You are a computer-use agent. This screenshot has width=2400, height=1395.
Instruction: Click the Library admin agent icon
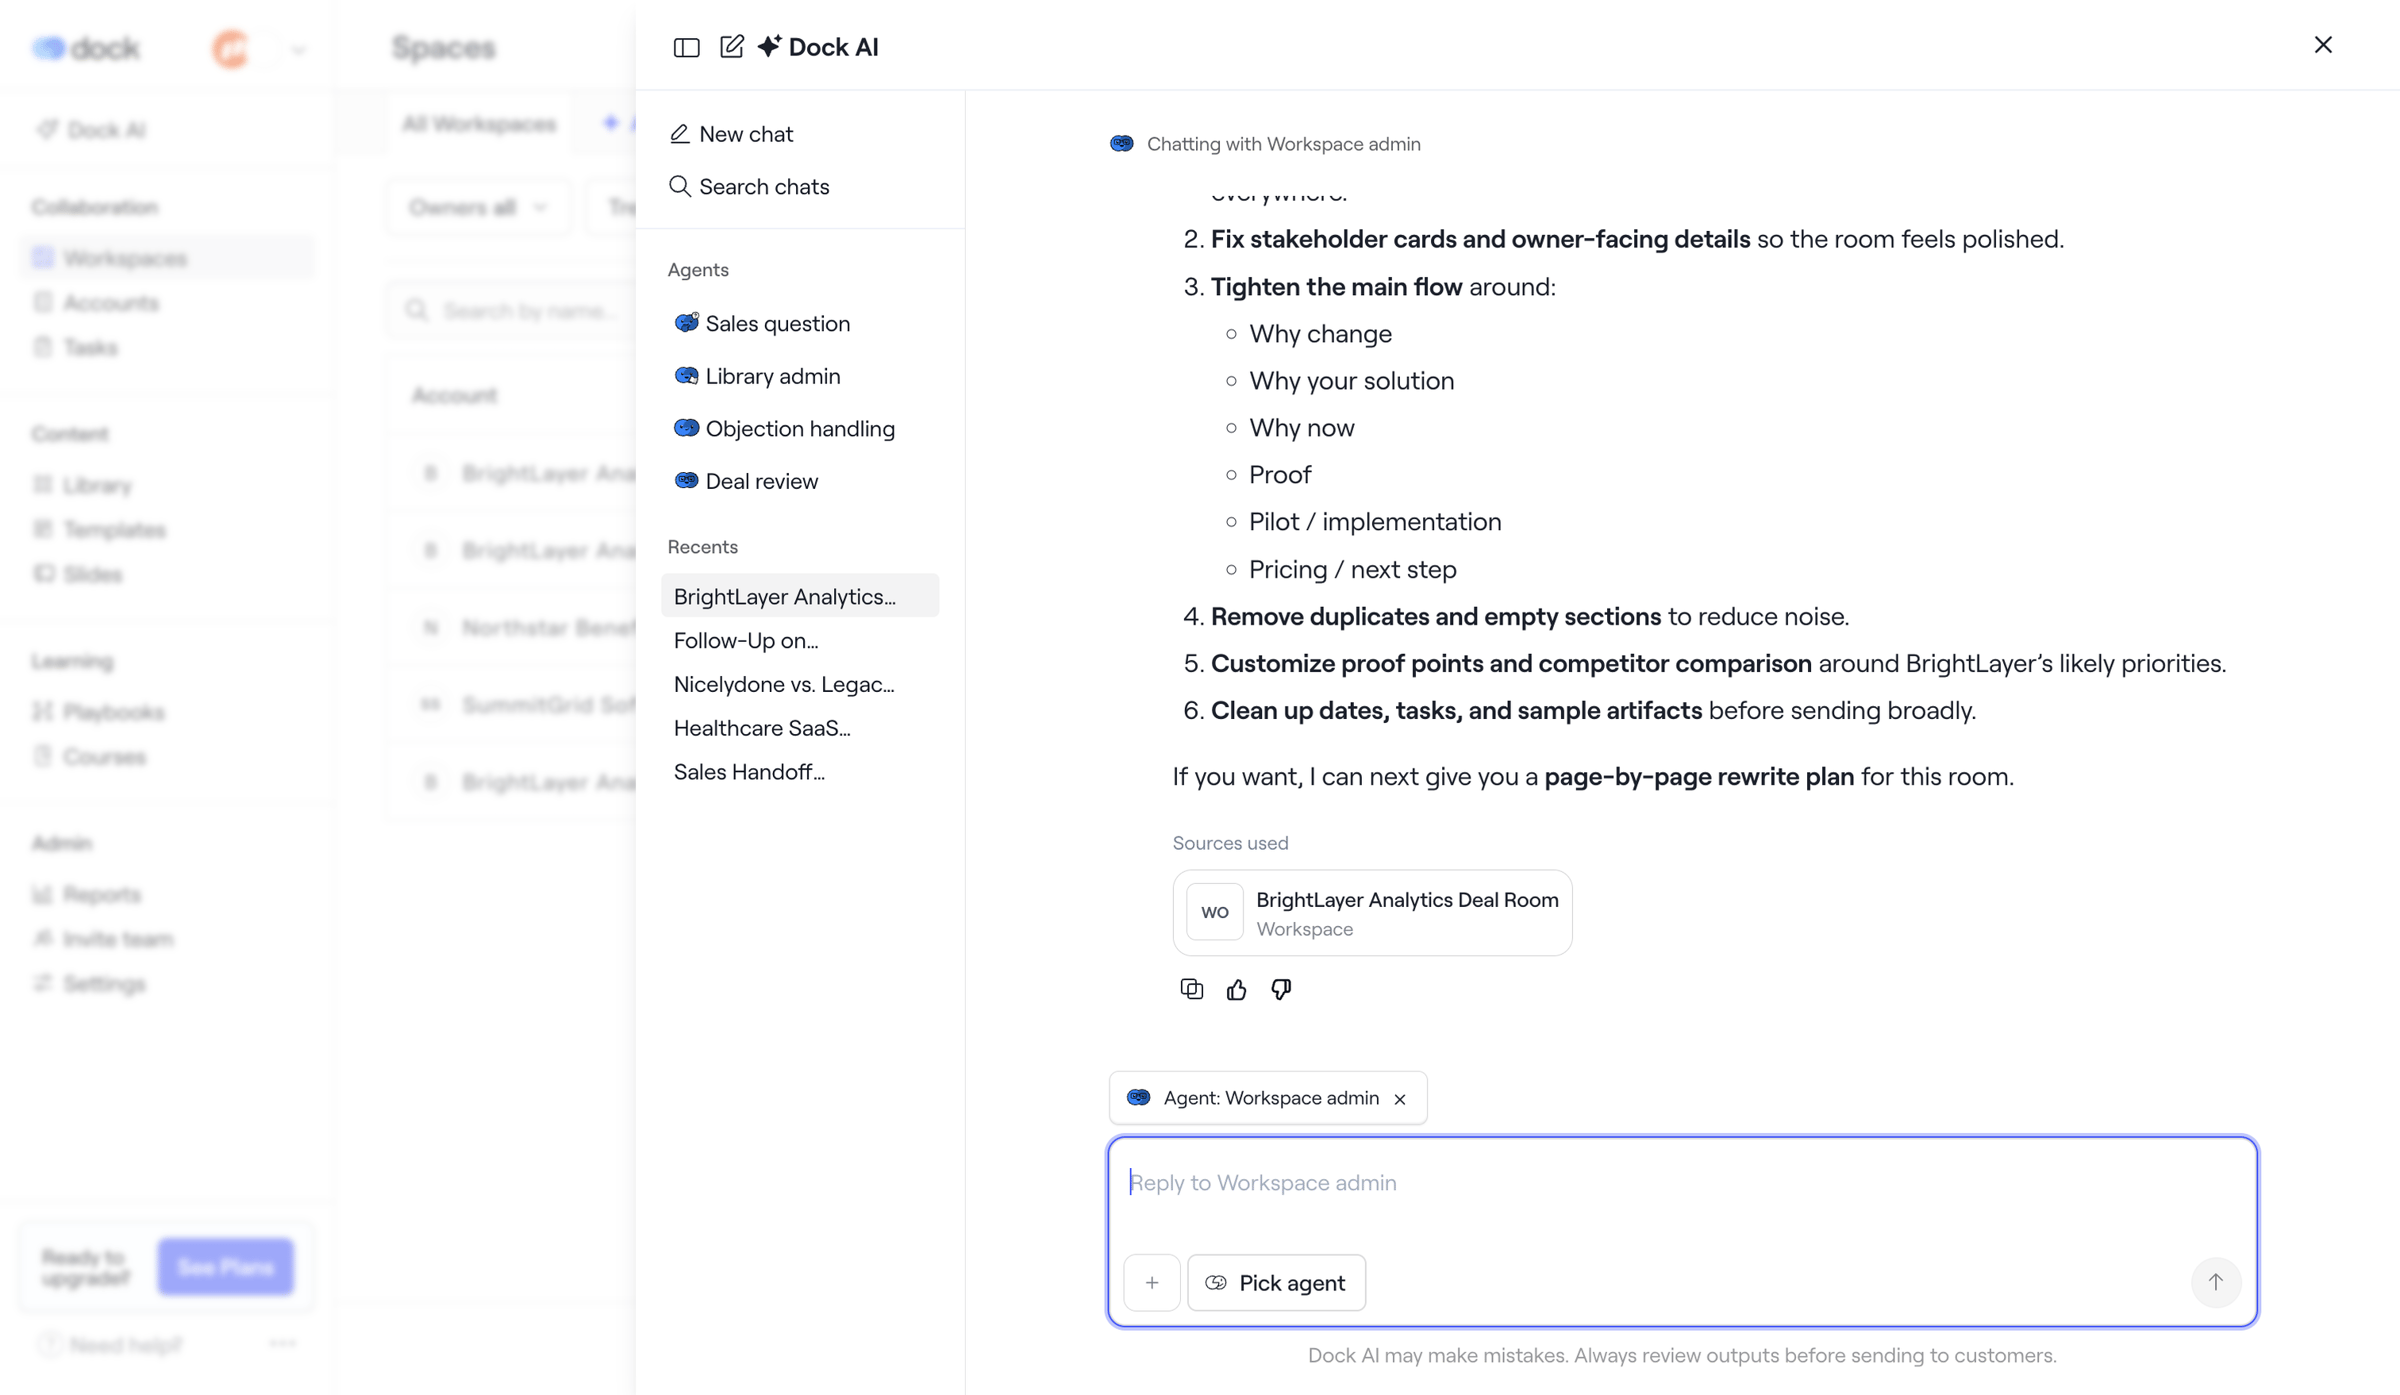pos(686,376)
